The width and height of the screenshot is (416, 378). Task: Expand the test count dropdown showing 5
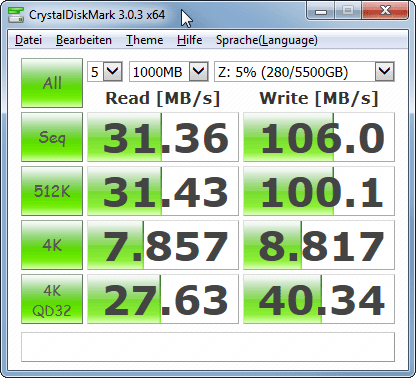tap(112, 71)
